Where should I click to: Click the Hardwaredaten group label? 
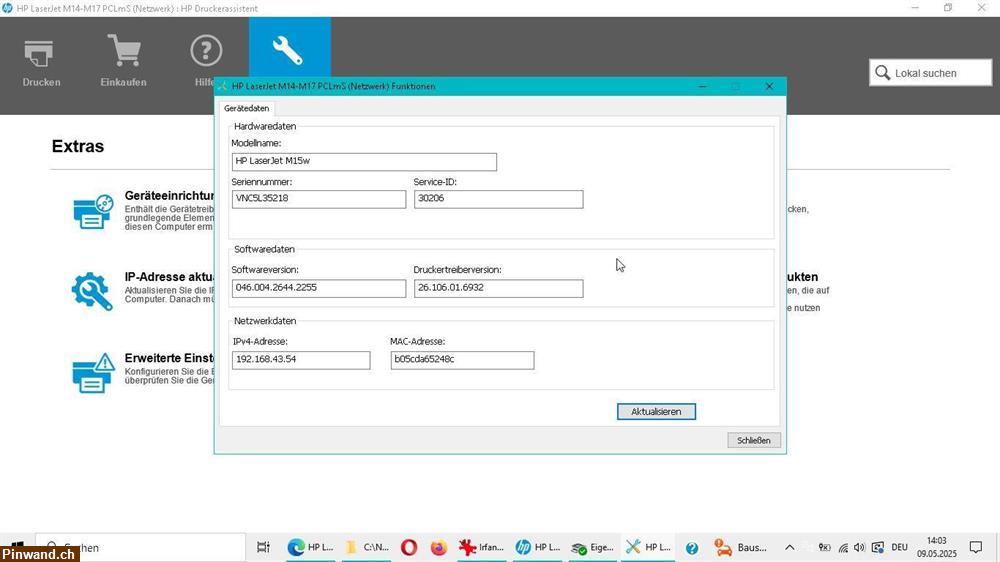pyautogui.click(x=265, y=126)
